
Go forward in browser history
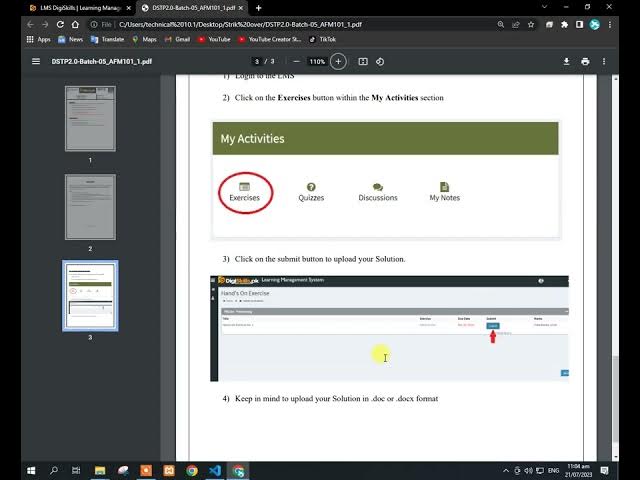(x=45, y=24)
